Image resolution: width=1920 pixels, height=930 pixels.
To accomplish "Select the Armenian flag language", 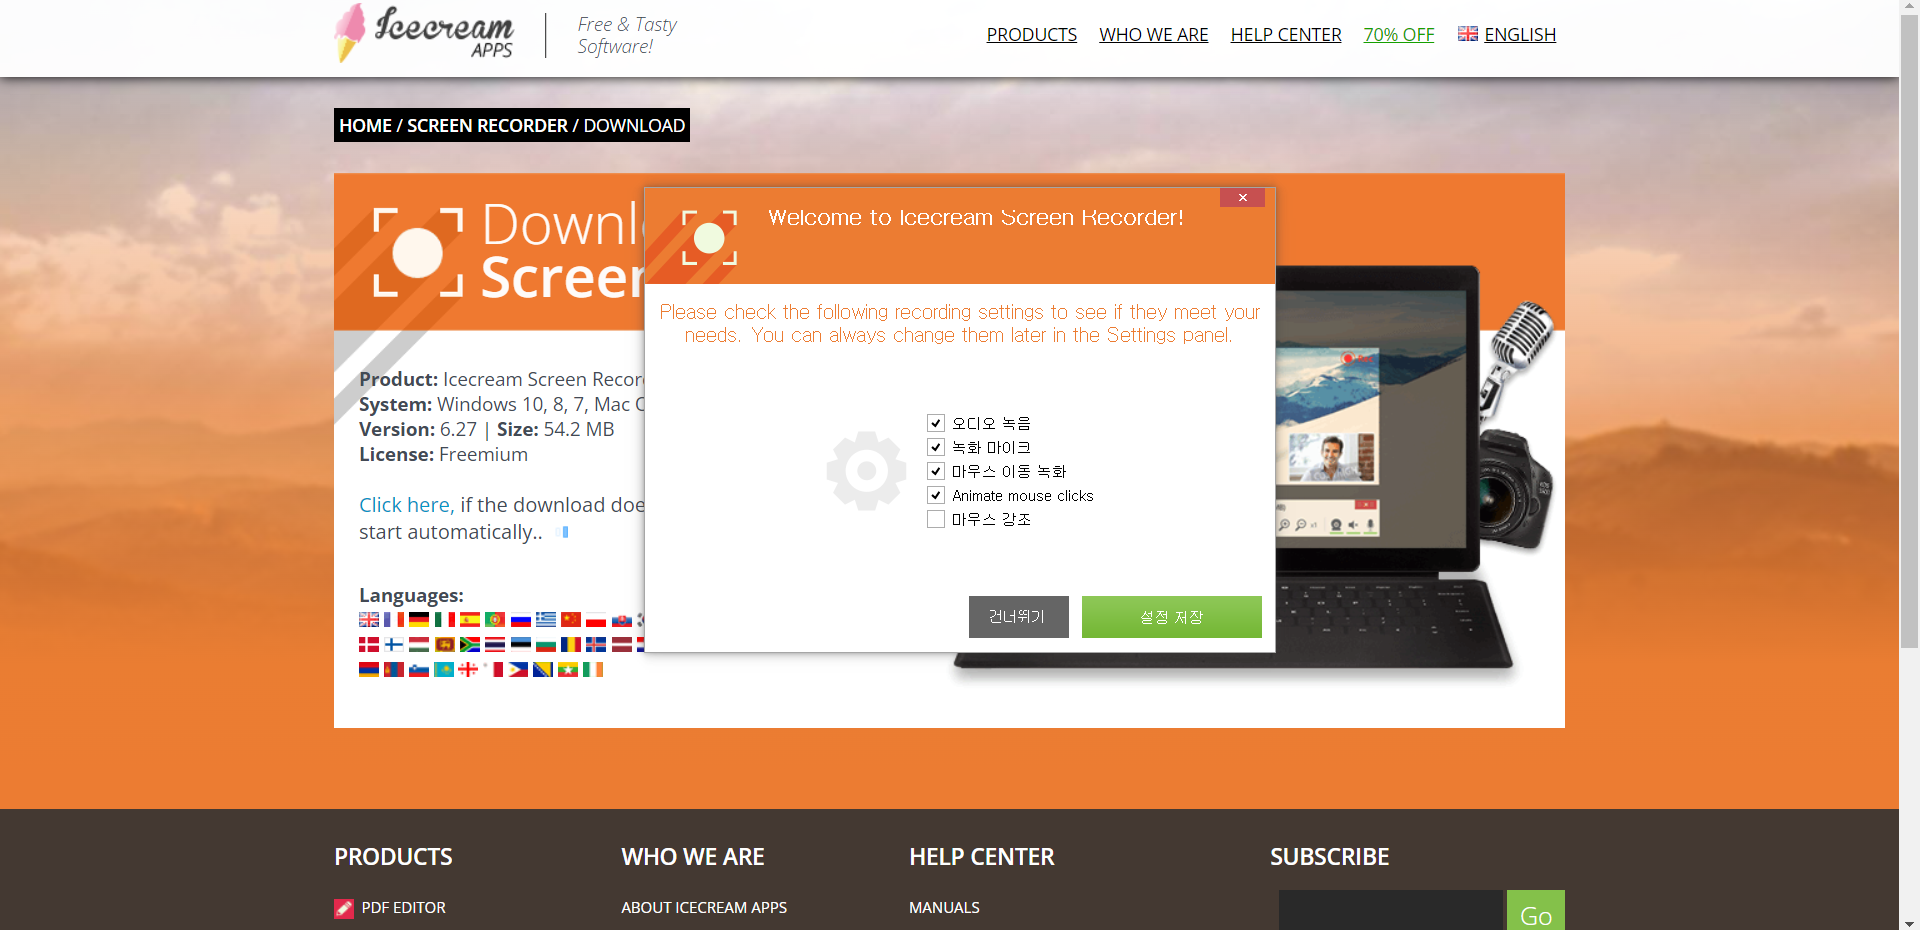I will tap(369, 669).
